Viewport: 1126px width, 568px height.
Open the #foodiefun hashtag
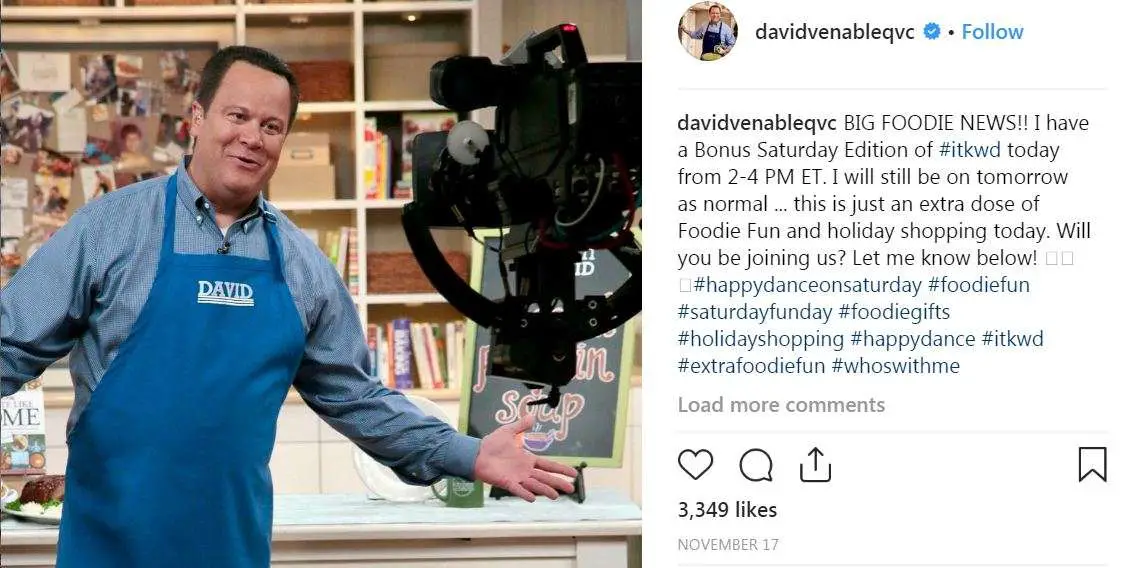pos(979,285)
